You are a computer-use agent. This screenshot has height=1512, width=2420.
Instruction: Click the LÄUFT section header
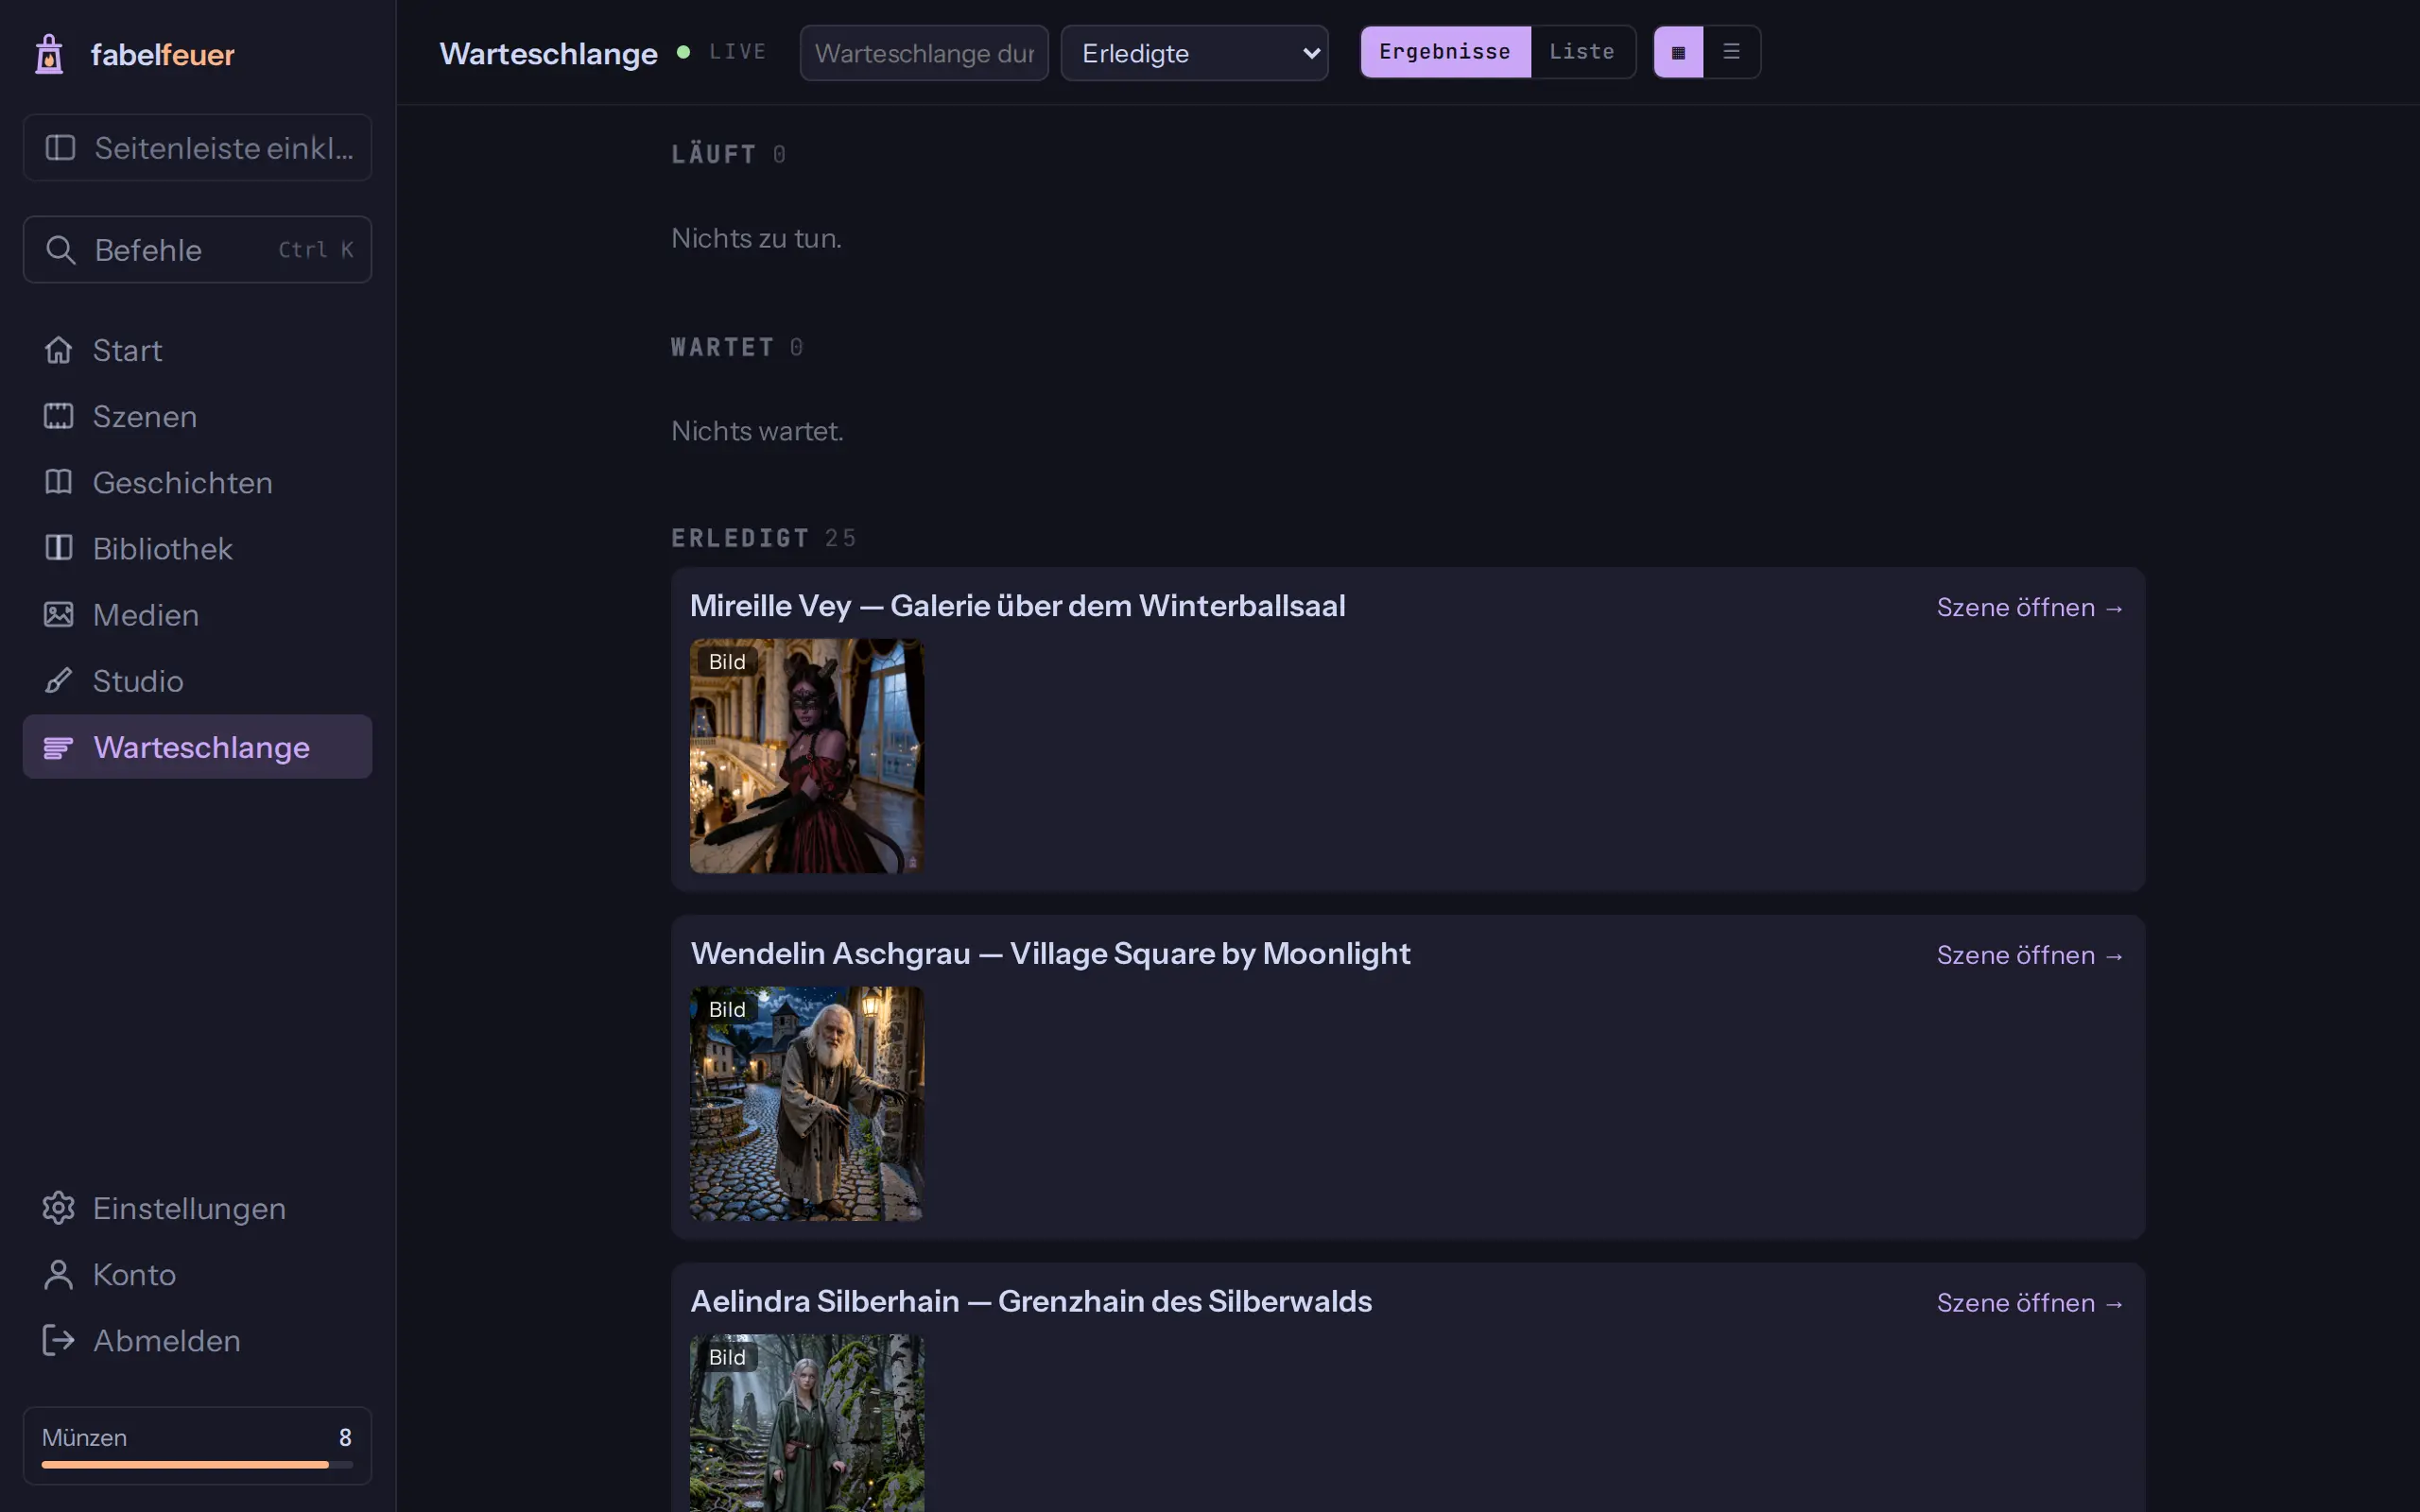pyautogui.click(x=729, y=154)
